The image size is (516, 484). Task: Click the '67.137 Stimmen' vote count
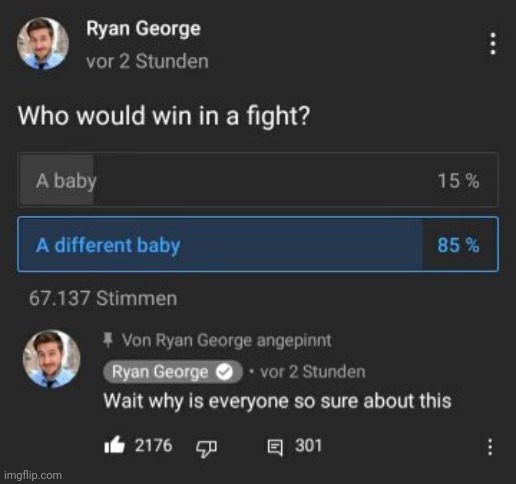tap(103, 298)
